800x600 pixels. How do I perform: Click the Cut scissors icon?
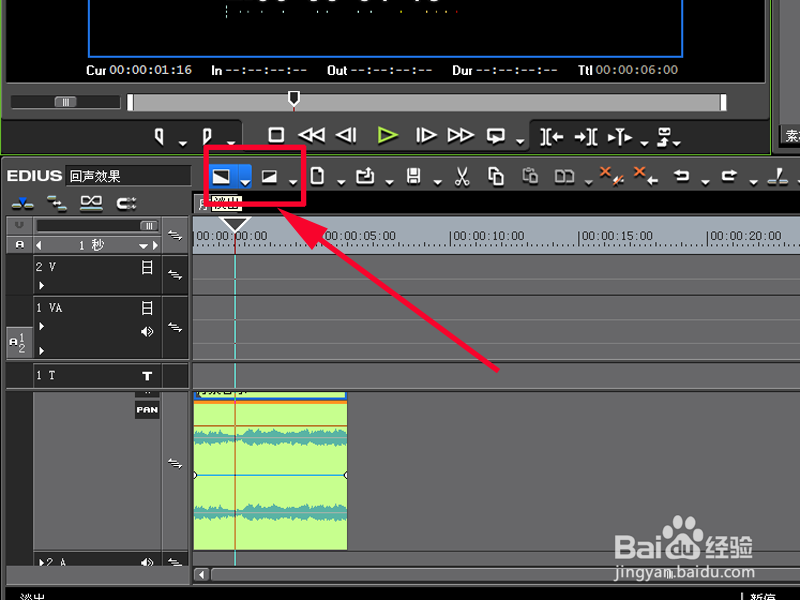(x=462, y=177)
